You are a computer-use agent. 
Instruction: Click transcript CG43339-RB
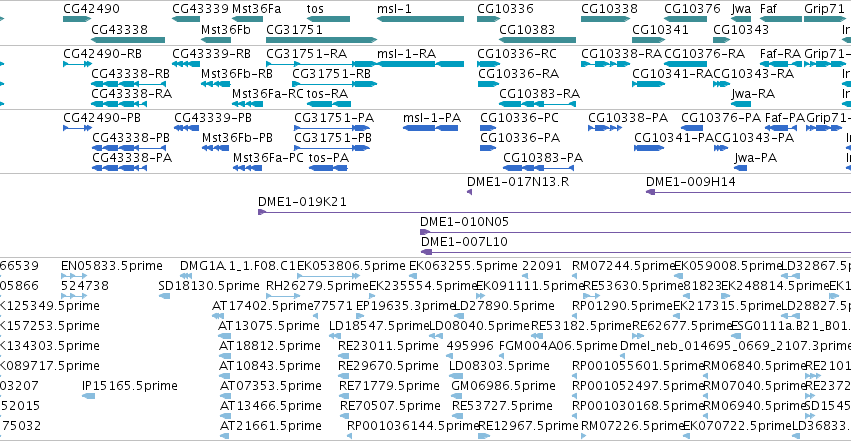tap(211, 54)
